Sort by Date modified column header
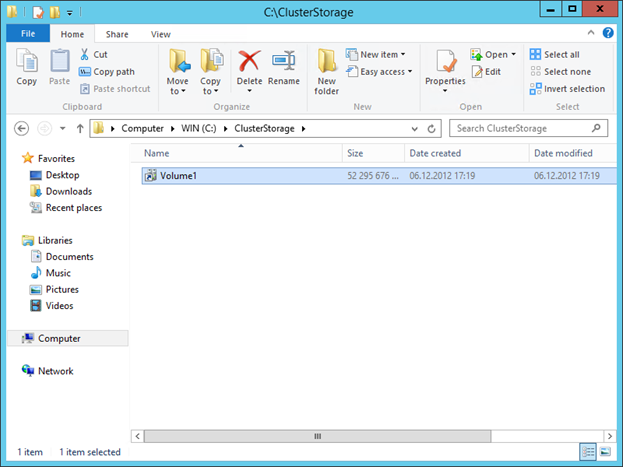The image size is (623, 467). (573, 153)
